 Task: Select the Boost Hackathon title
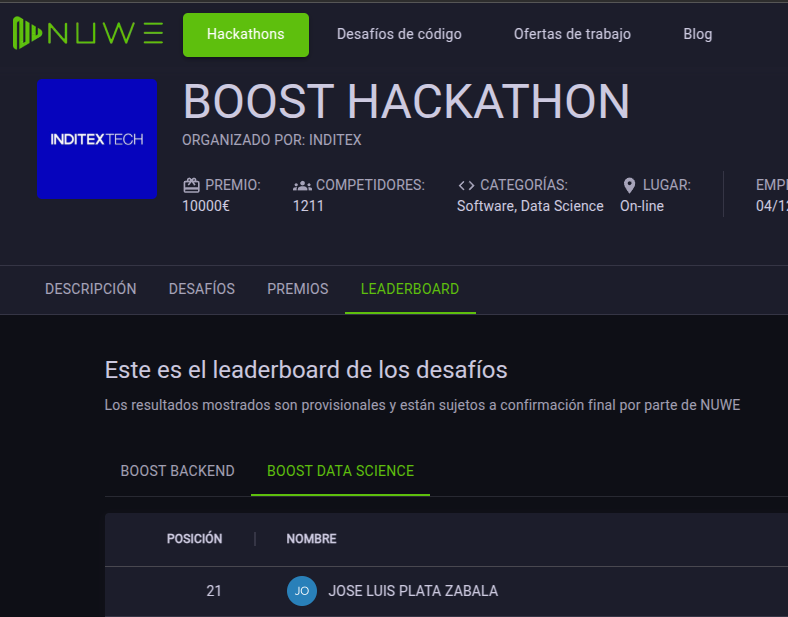click(406, 101)
